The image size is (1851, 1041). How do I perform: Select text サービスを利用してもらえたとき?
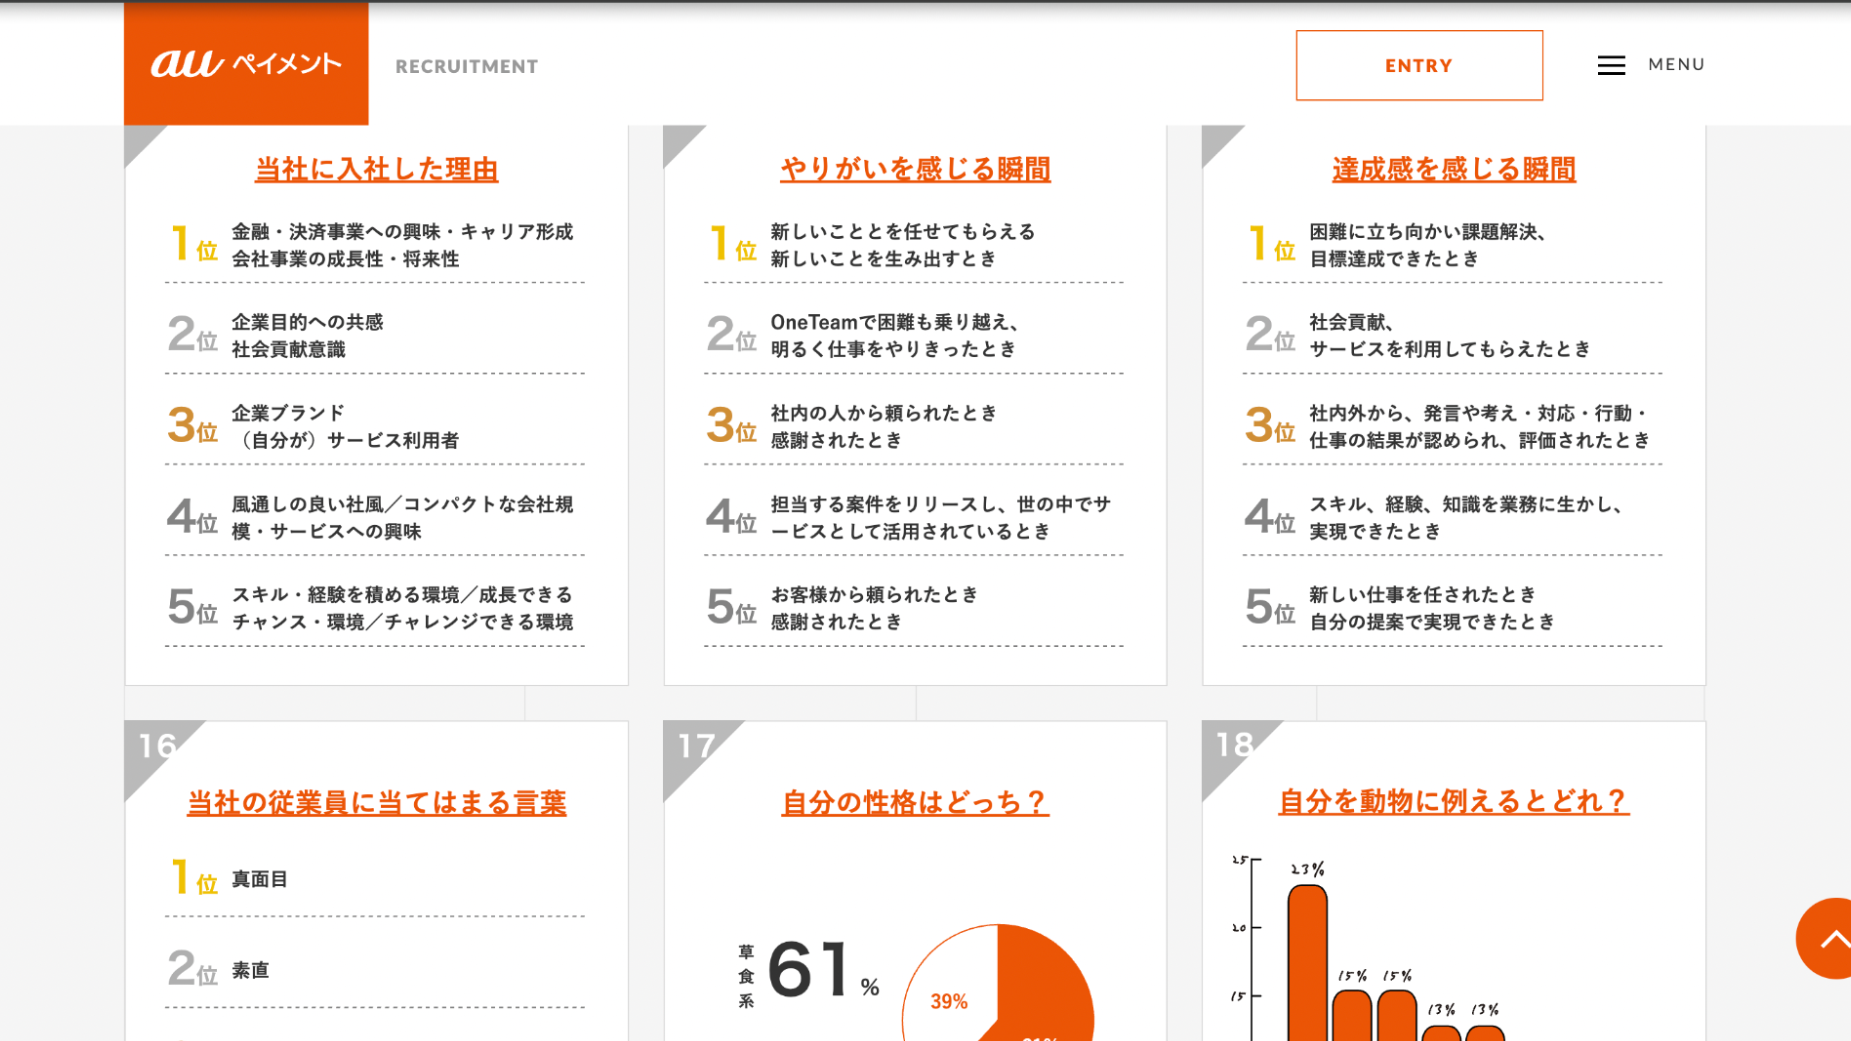(1450, 349)
